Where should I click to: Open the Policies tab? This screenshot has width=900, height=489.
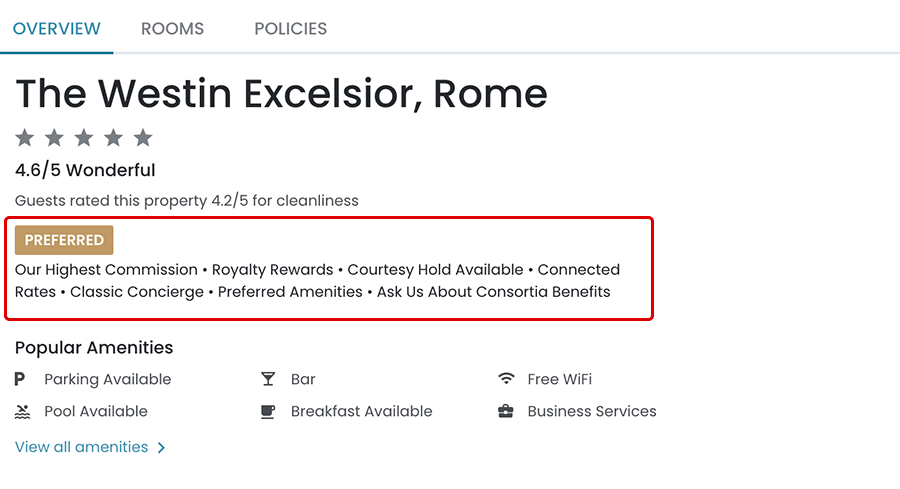tap(290, 29)
